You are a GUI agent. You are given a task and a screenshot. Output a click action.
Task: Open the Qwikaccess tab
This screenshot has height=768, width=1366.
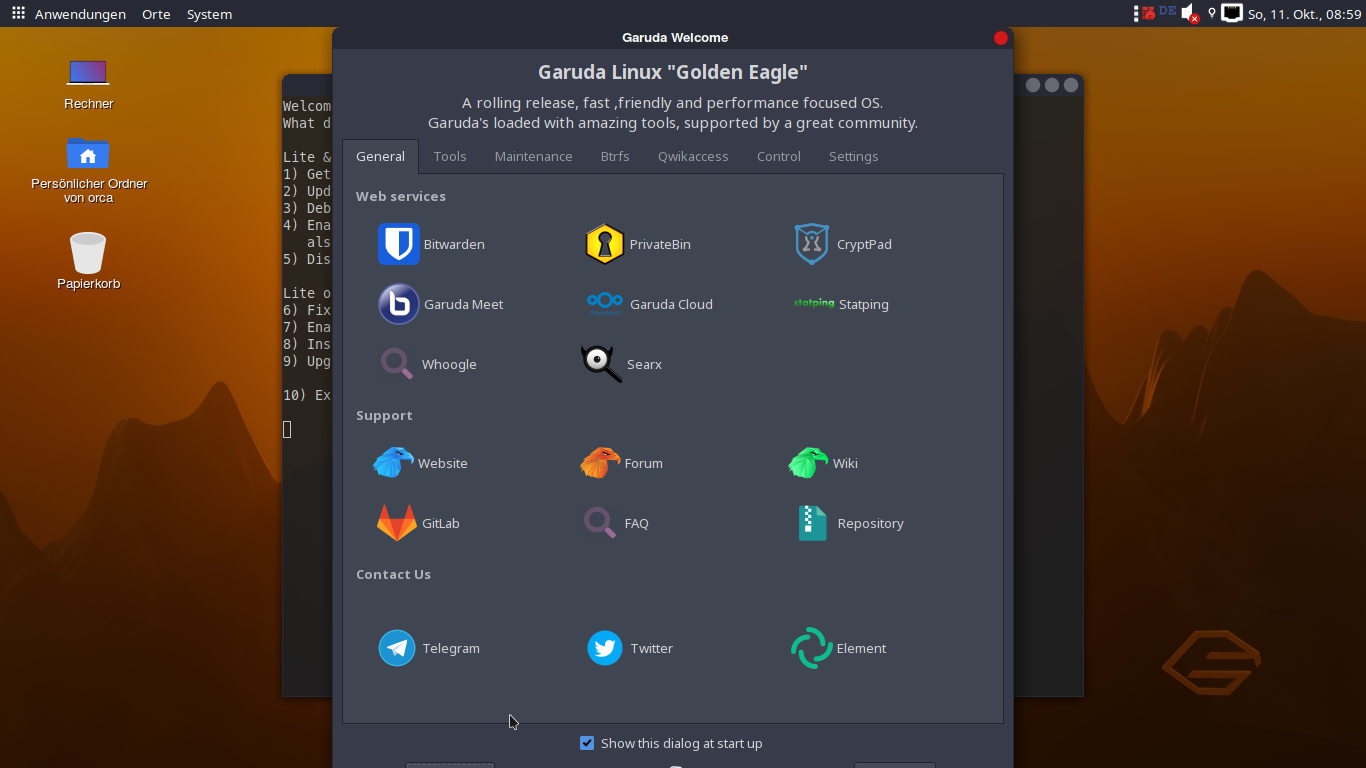pos(693,156)
